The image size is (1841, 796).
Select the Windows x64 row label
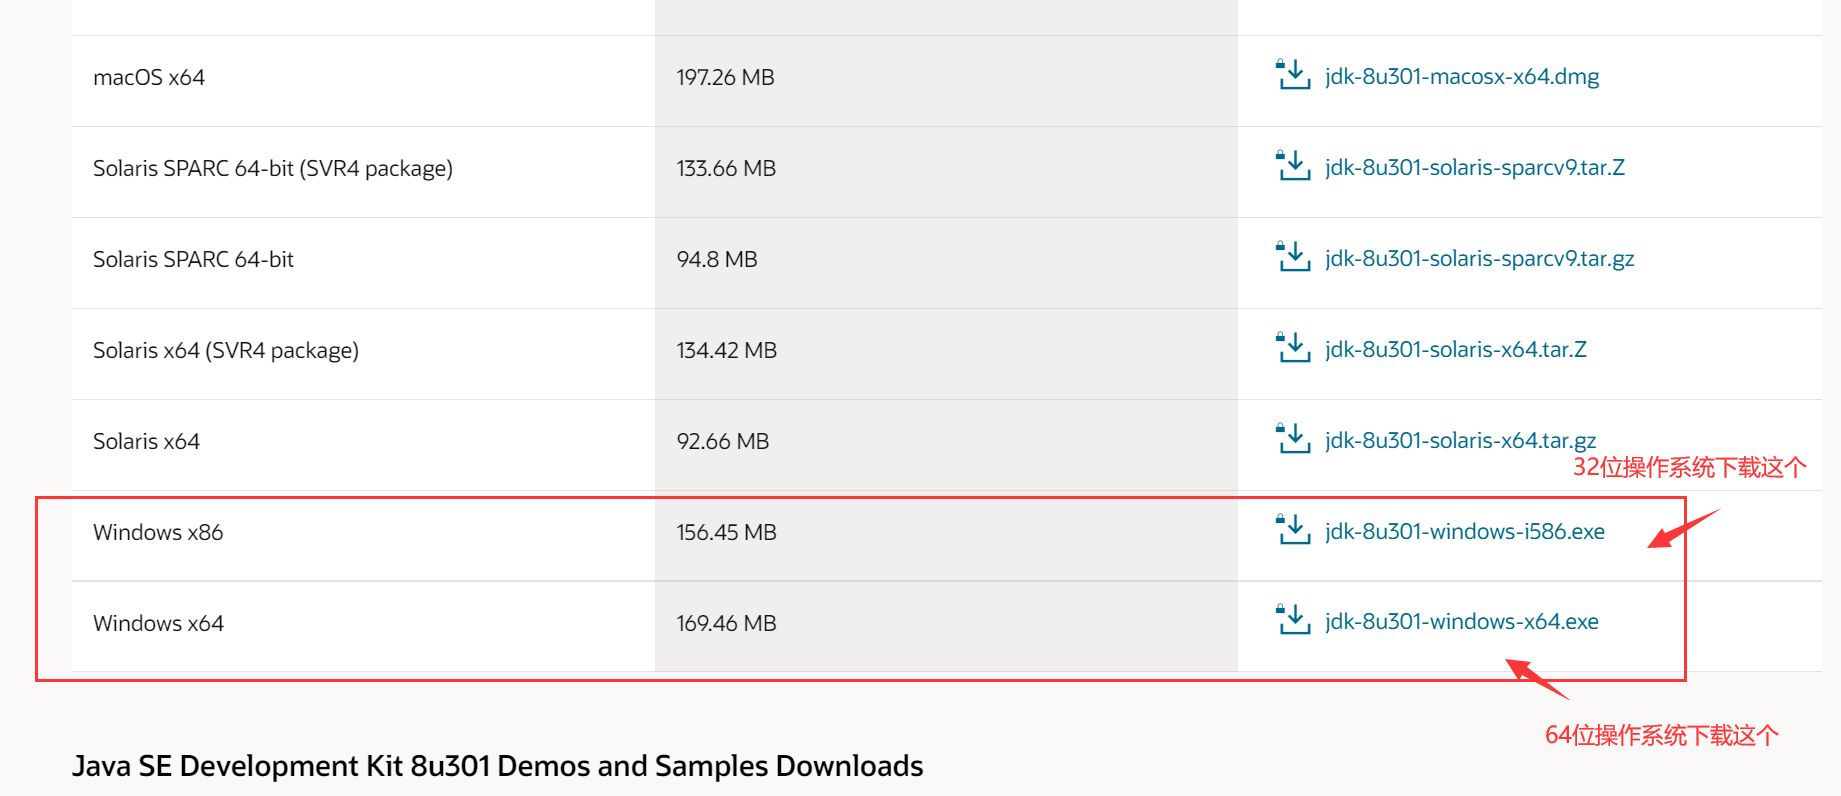coord(158,623)
